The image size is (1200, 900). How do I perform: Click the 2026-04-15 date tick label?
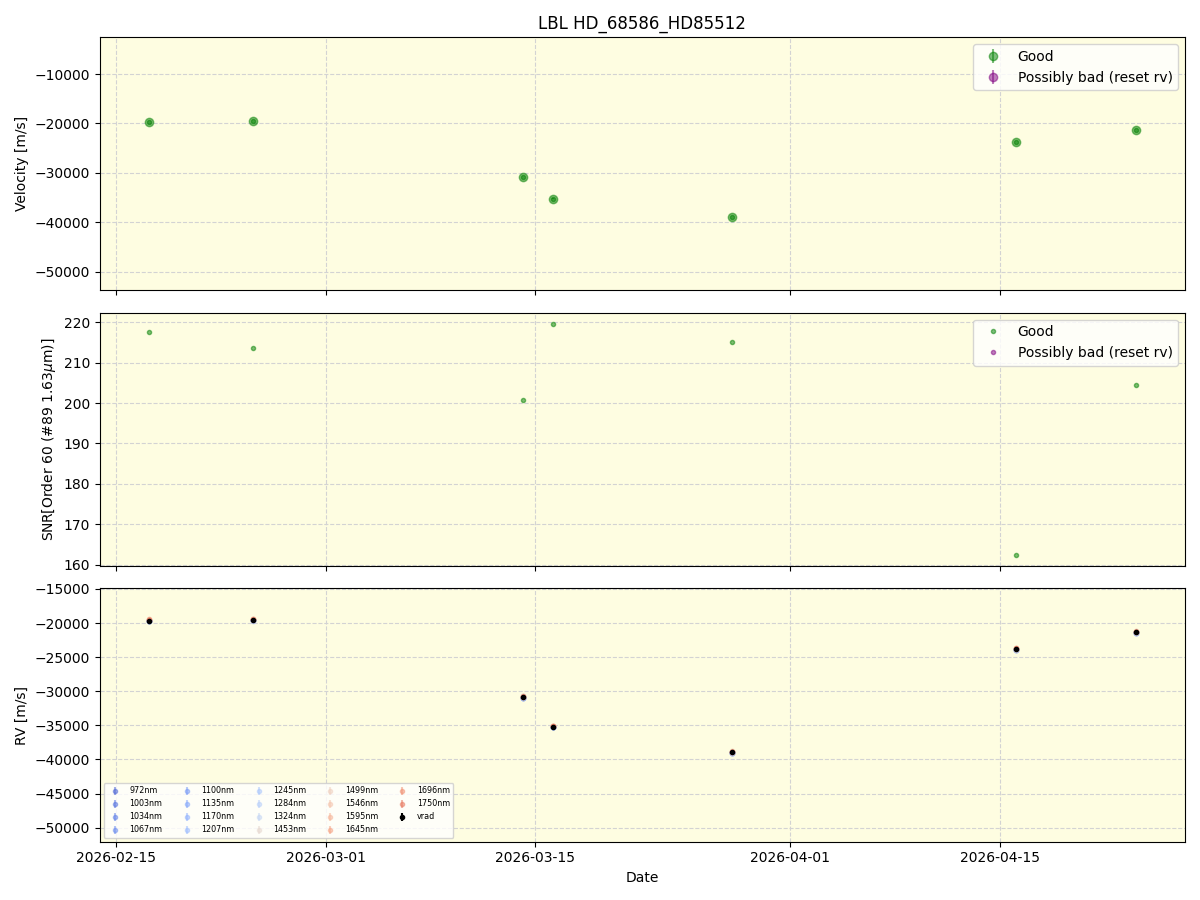[1000, 856]
